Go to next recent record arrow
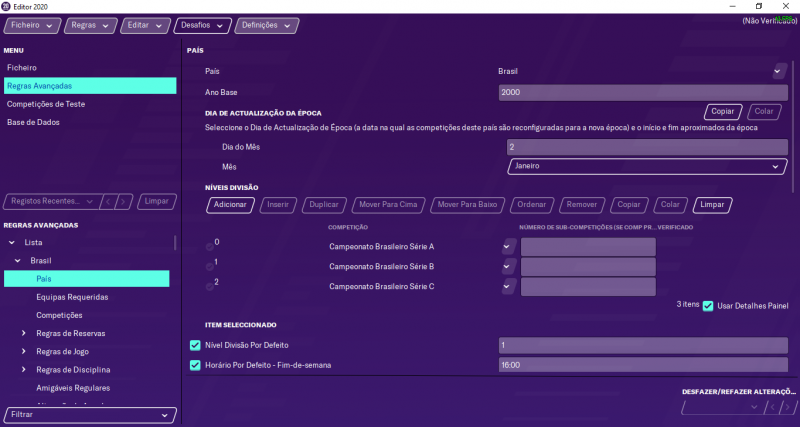 coord(123,202)
